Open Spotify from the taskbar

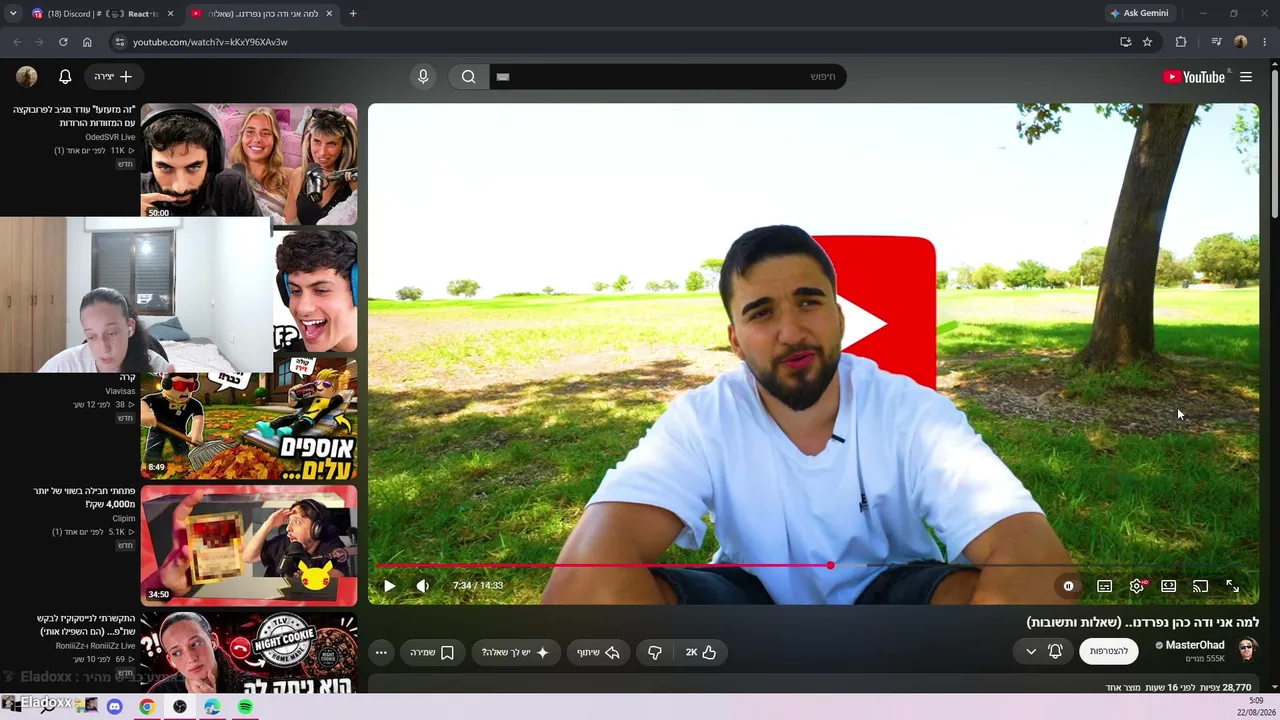point(245,707)
